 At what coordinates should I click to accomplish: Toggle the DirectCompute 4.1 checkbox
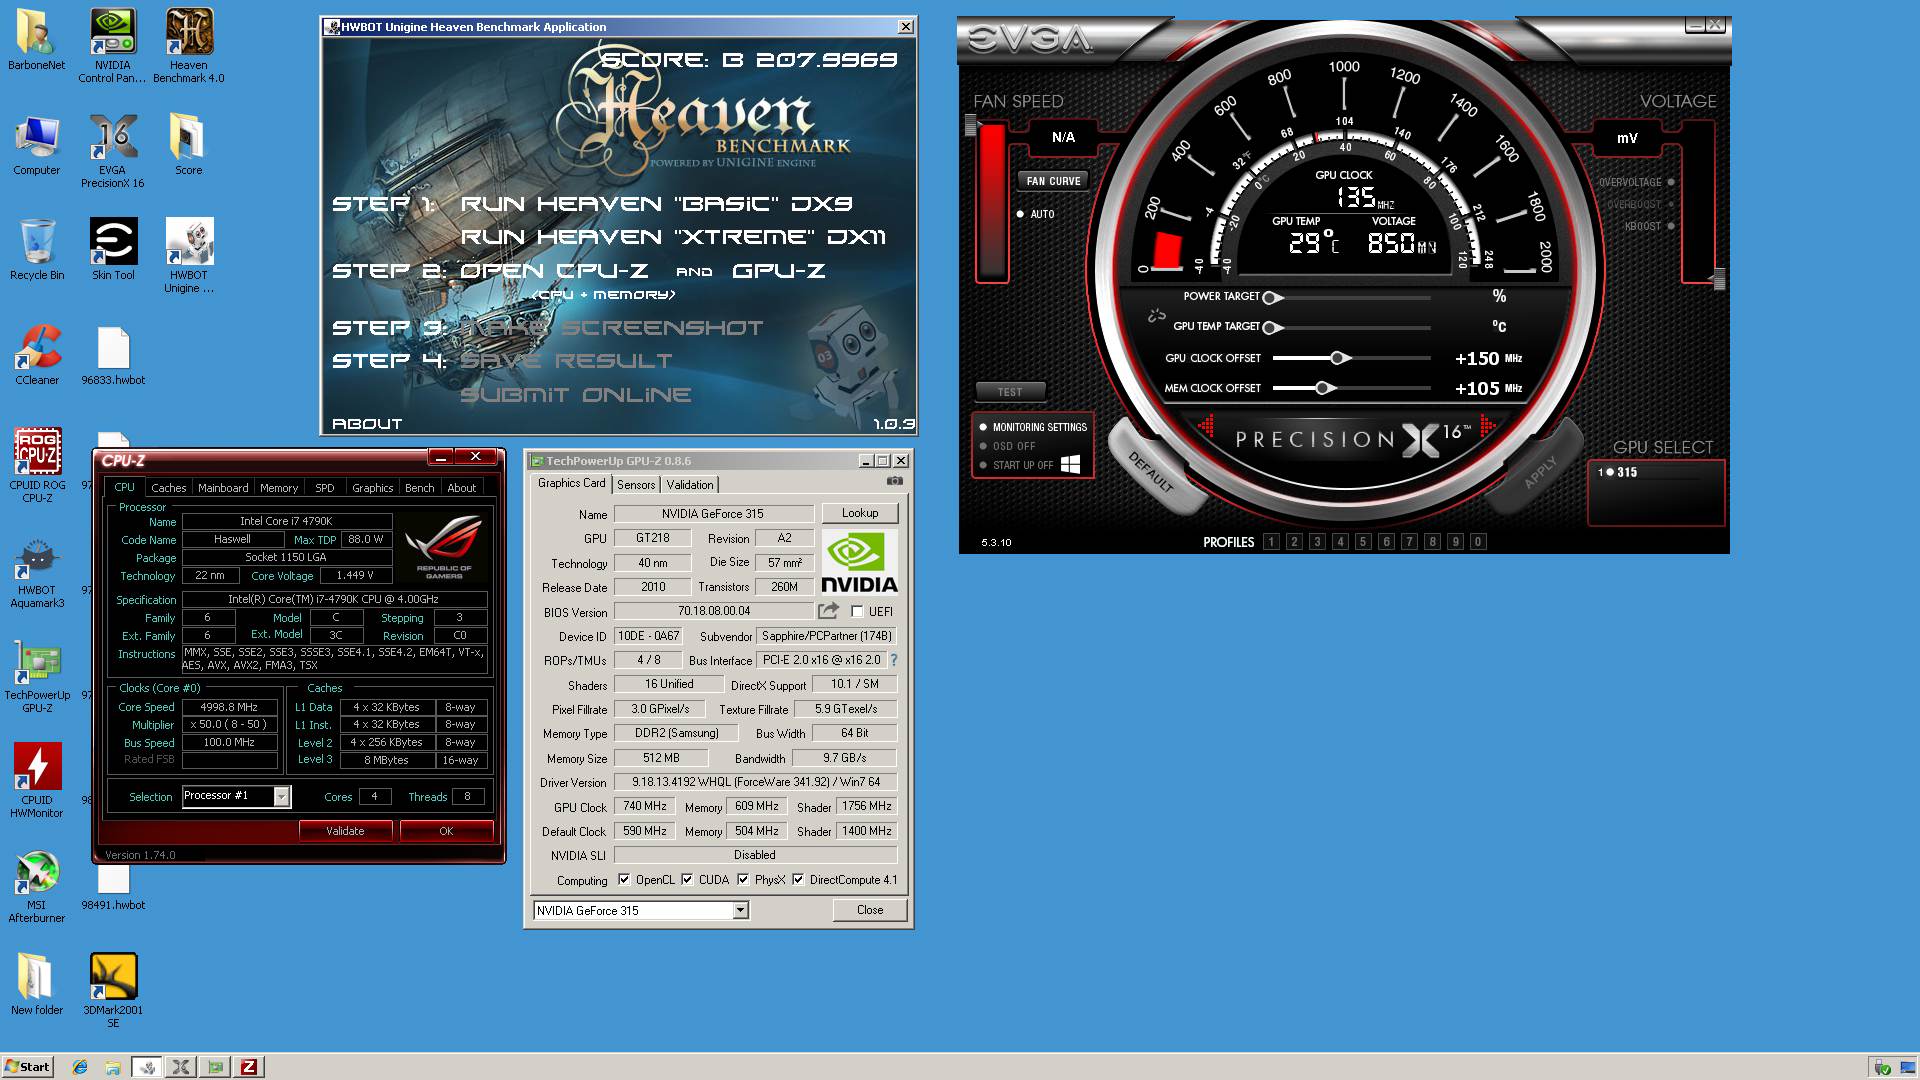coord(798,880)
